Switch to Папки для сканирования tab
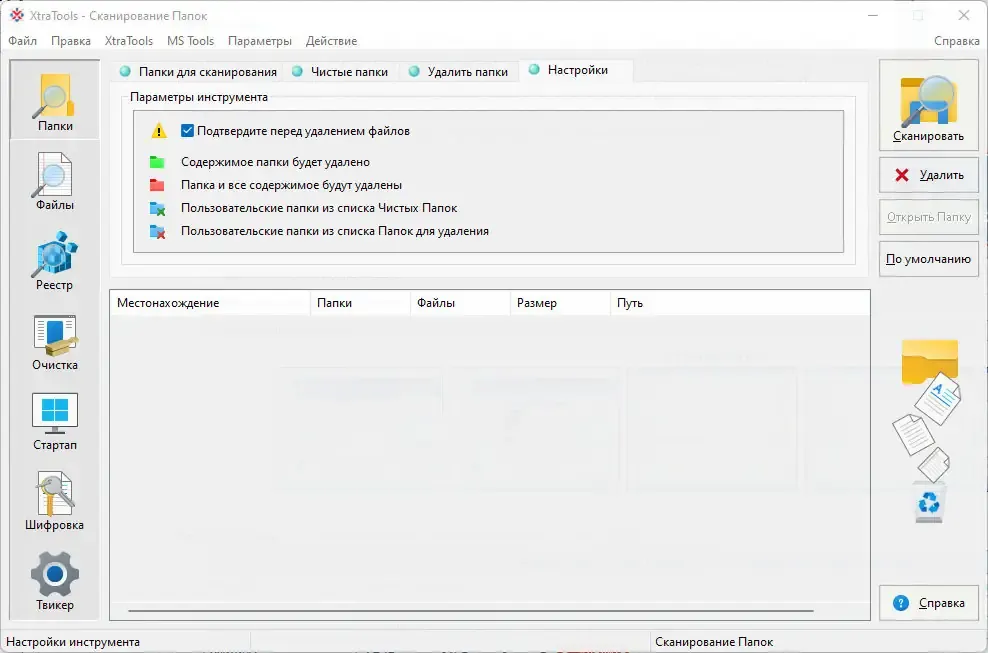This screenshot has width=988, height=653. 198,72
